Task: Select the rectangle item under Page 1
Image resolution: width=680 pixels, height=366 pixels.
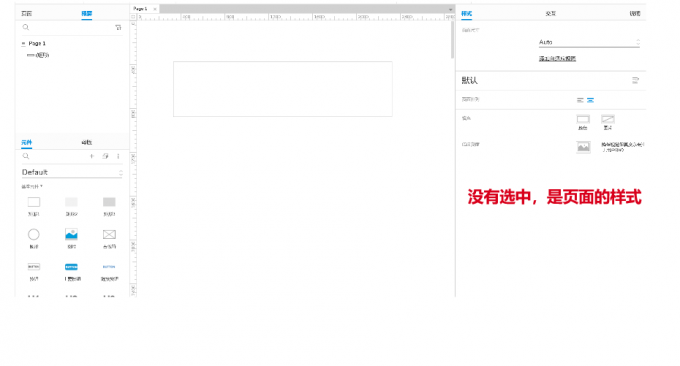Action: tap(38, 55)
